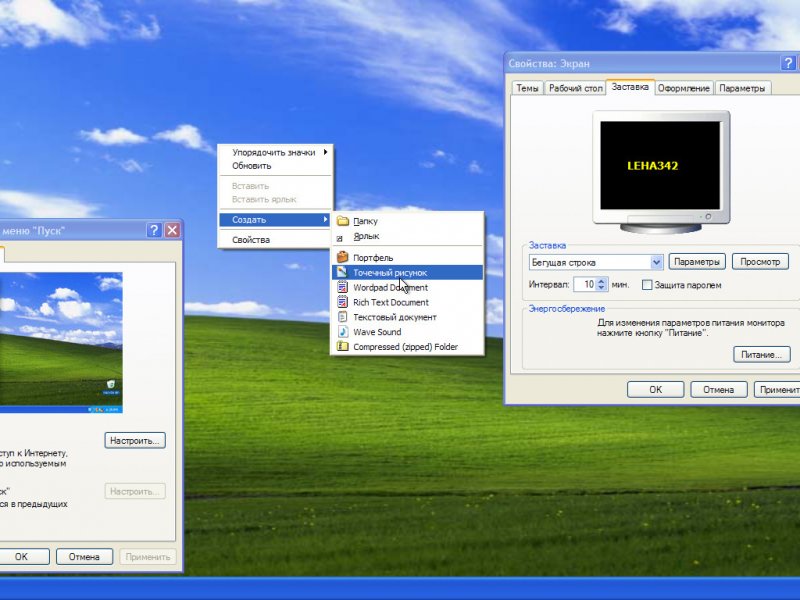Select Создать in the context menu
Image resolution: width=800 pixels, height=600 pixels.
coord(276,219)
